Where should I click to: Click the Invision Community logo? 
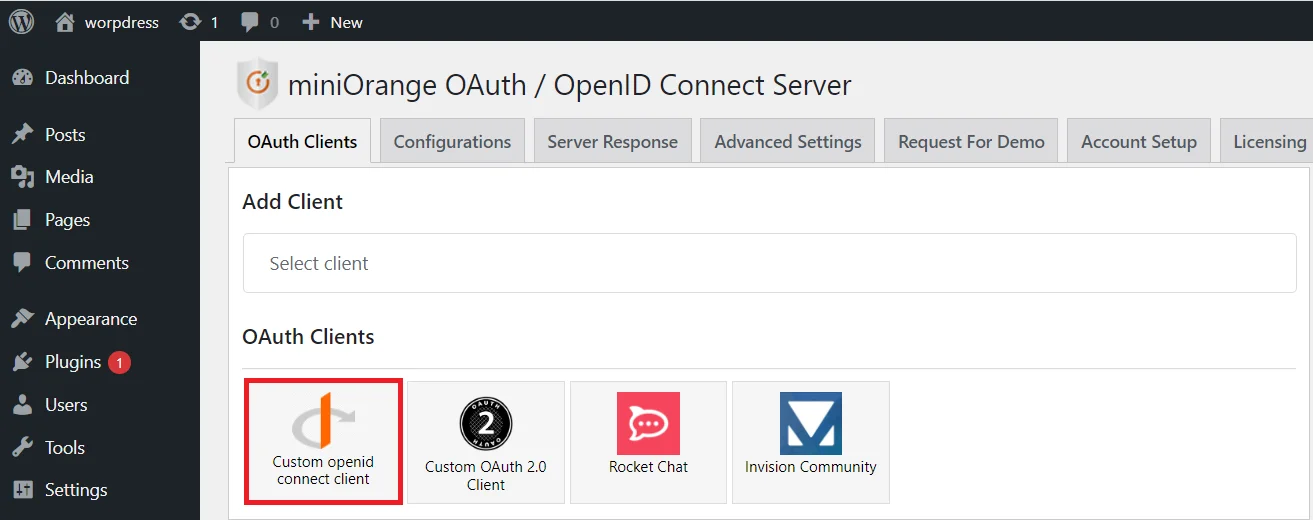click(811, 423)
